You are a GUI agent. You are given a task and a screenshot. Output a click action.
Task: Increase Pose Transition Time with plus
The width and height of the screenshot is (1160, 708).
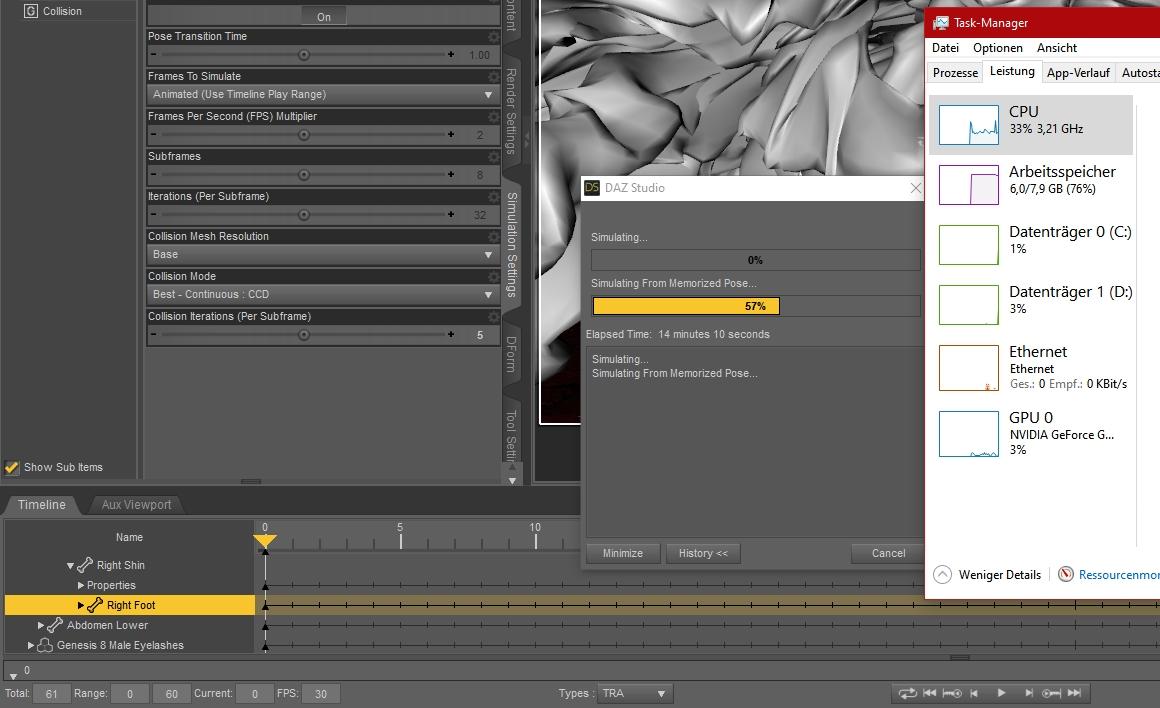451,55
